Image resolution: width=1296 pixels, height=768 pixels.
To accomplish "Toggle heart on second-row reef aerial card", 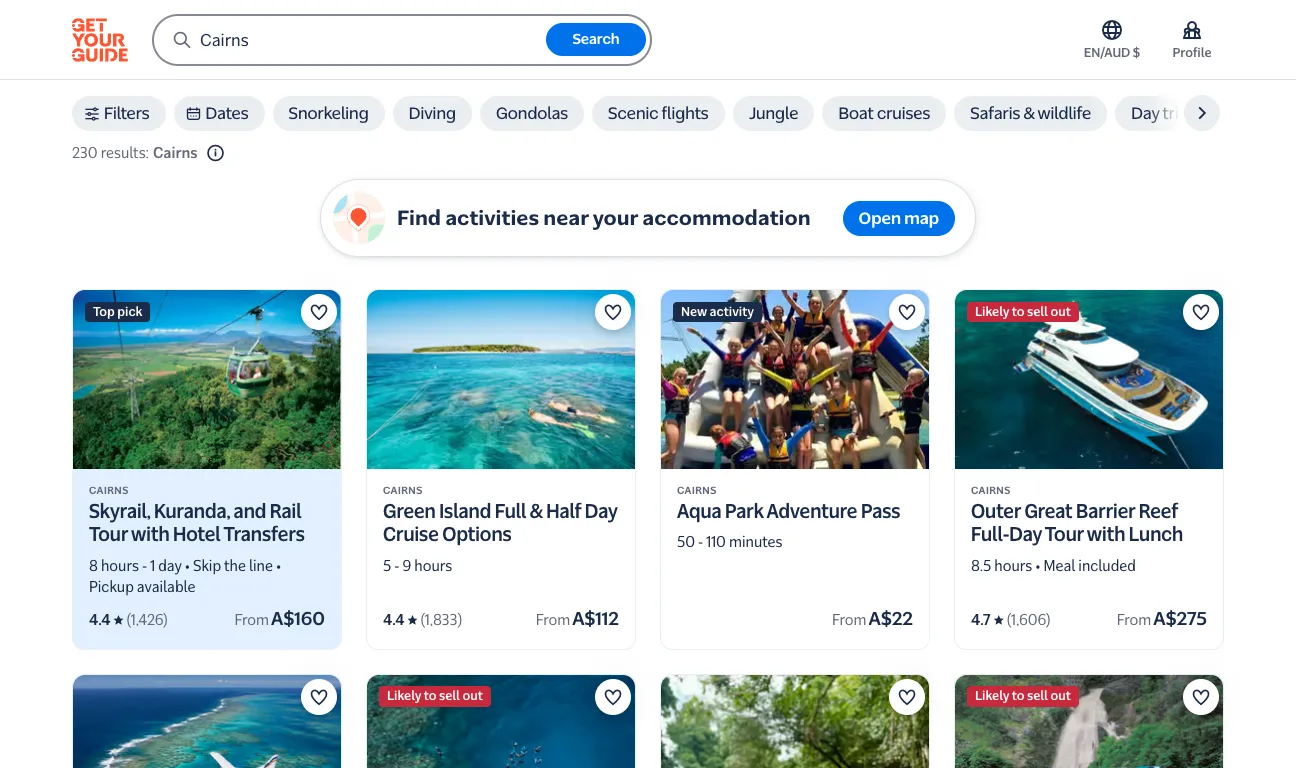I will coord(319,697).
